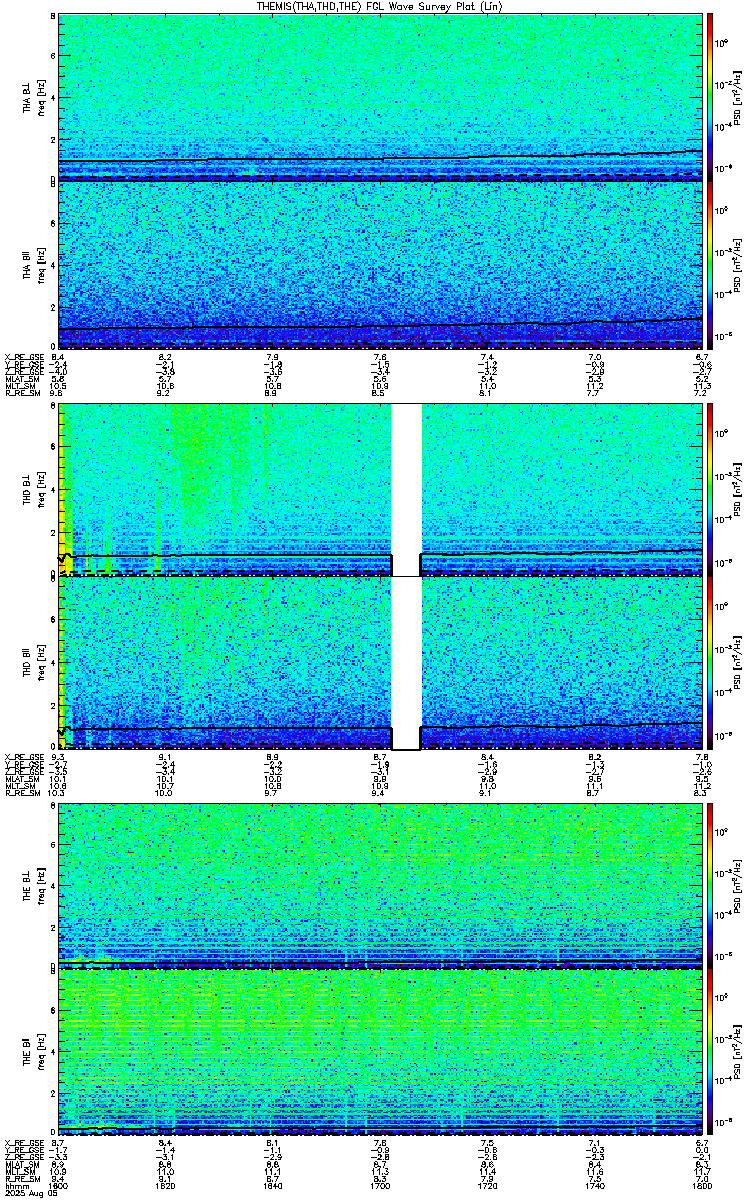Click the PSD color bar beside THD Bll panel
This screenshot has height=1200, width=750.
coord(710,663)
